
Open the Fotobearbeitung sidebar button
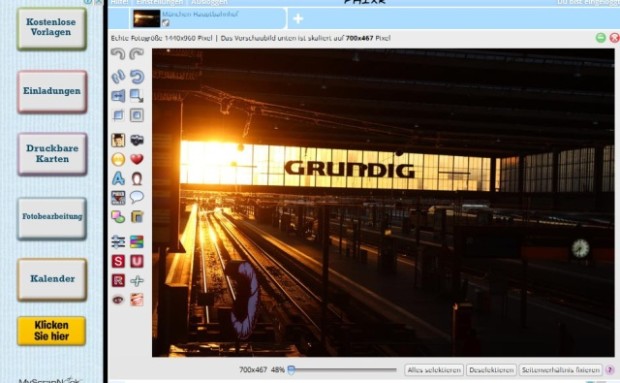(x=52, y=217)
